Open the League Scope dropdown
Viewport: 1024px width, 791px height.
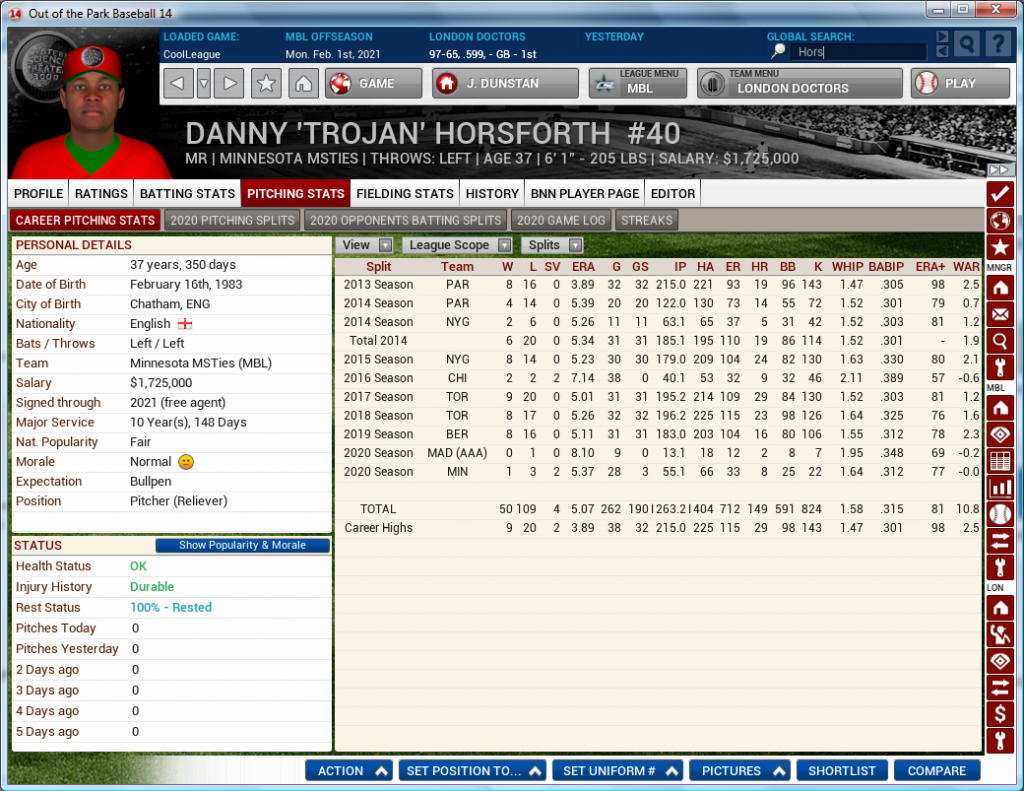pyautogui.click(x=457, y=245)
